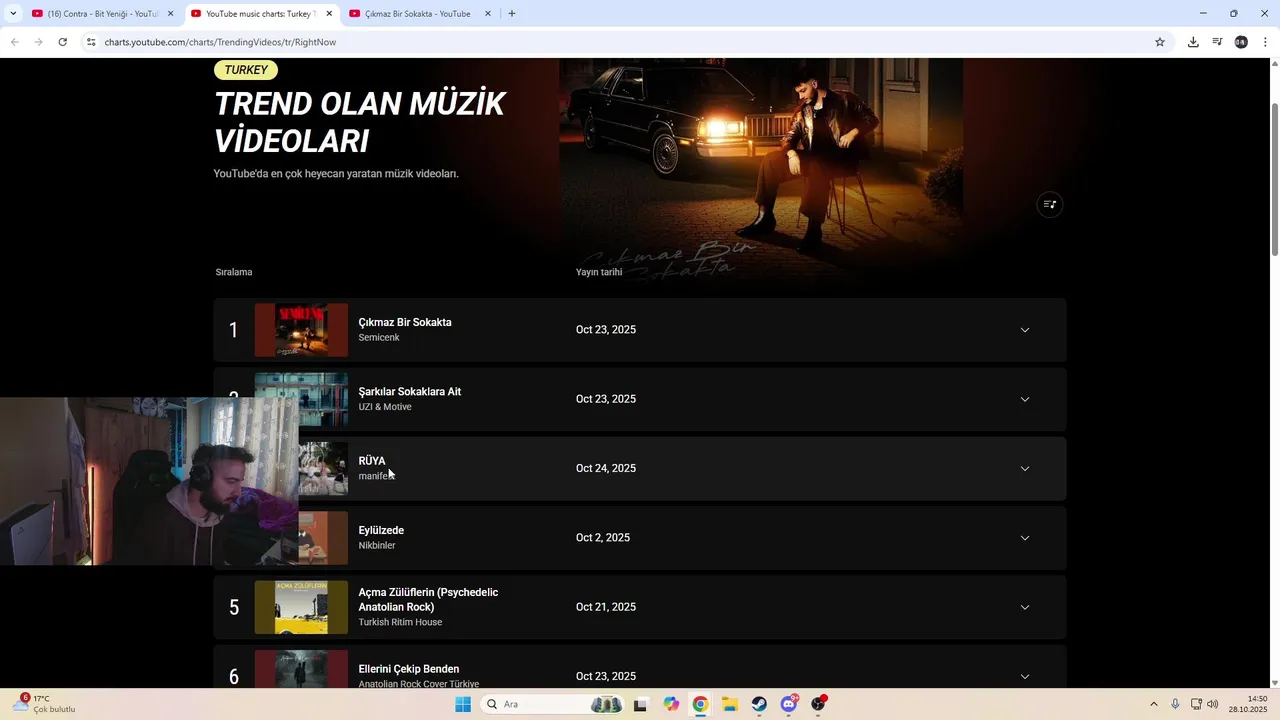1280x720 pixels.
Task: Open the RÜYA song title
Action: tap(372, 461)
